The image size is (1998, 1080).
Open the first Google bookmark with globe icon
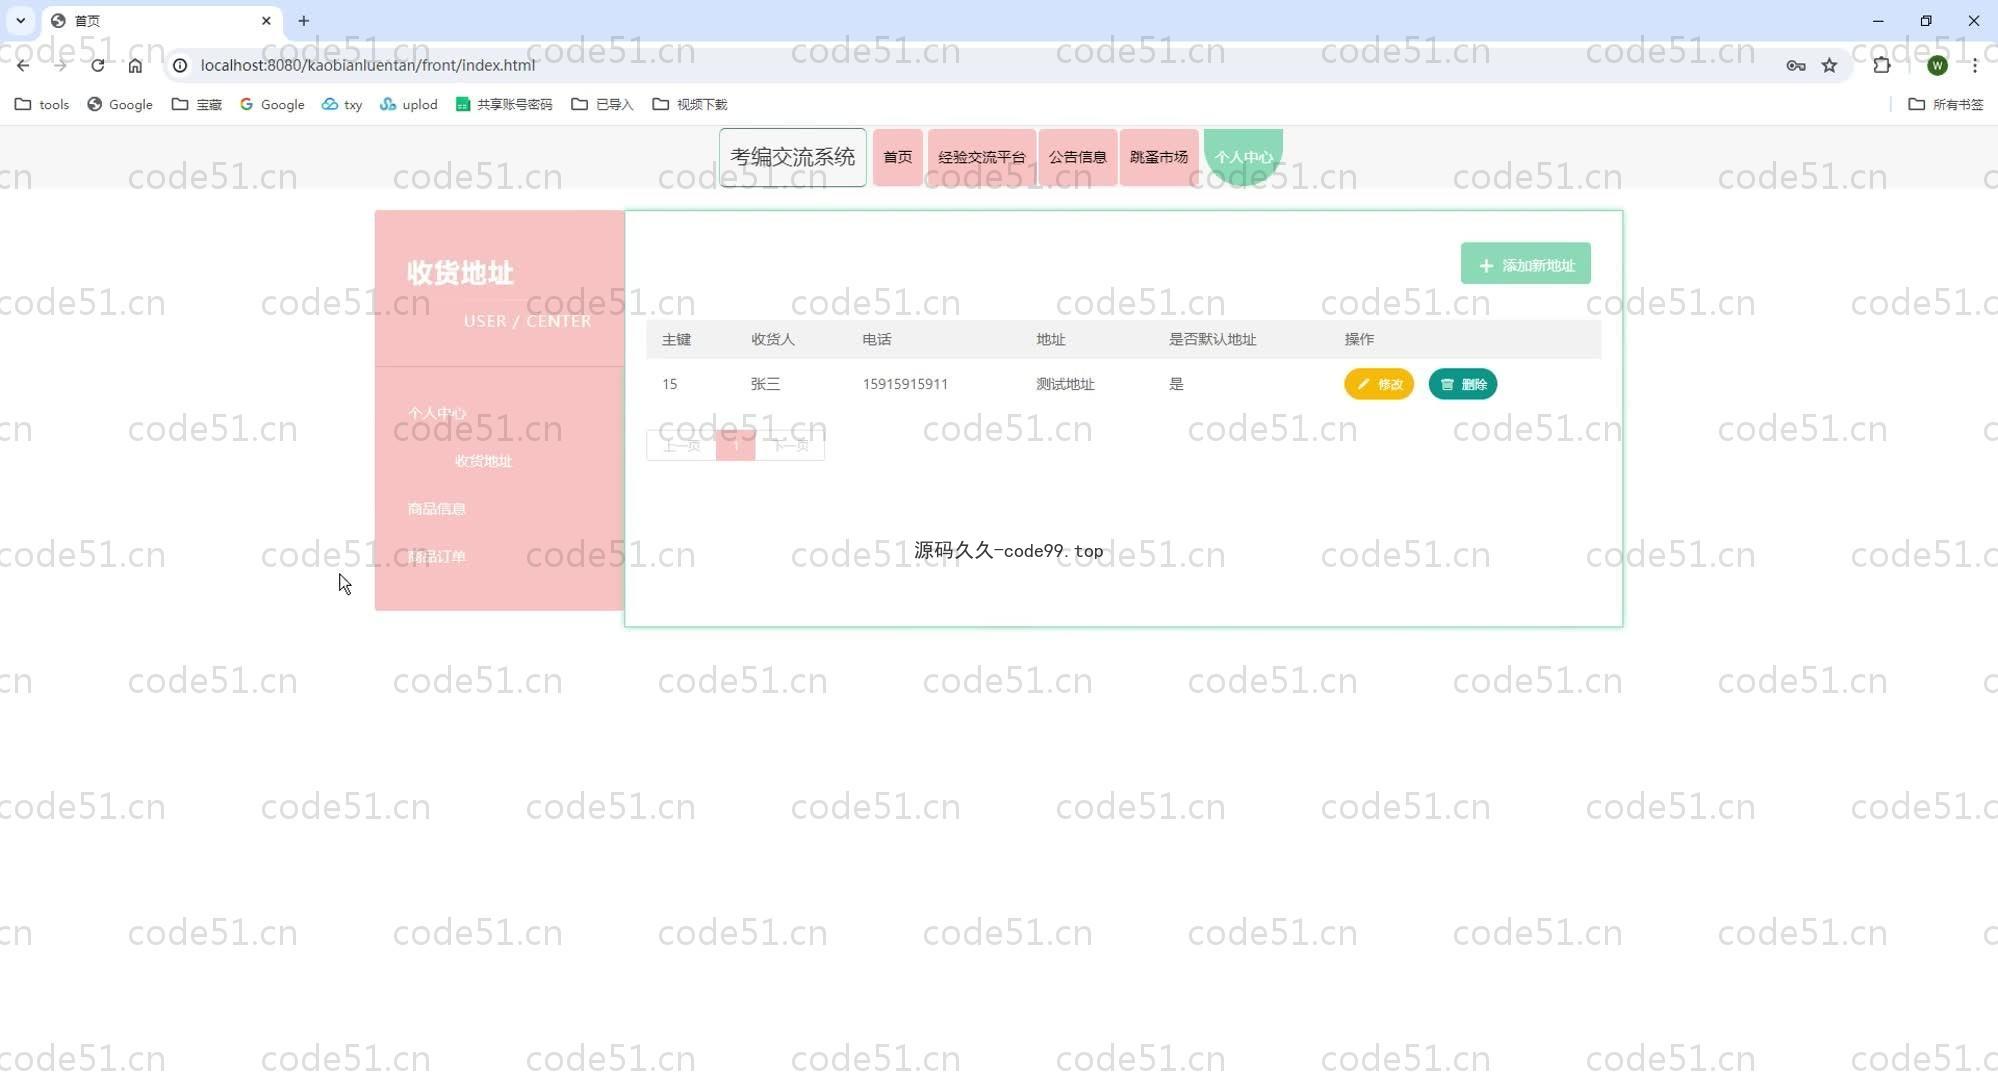[120, 104]
